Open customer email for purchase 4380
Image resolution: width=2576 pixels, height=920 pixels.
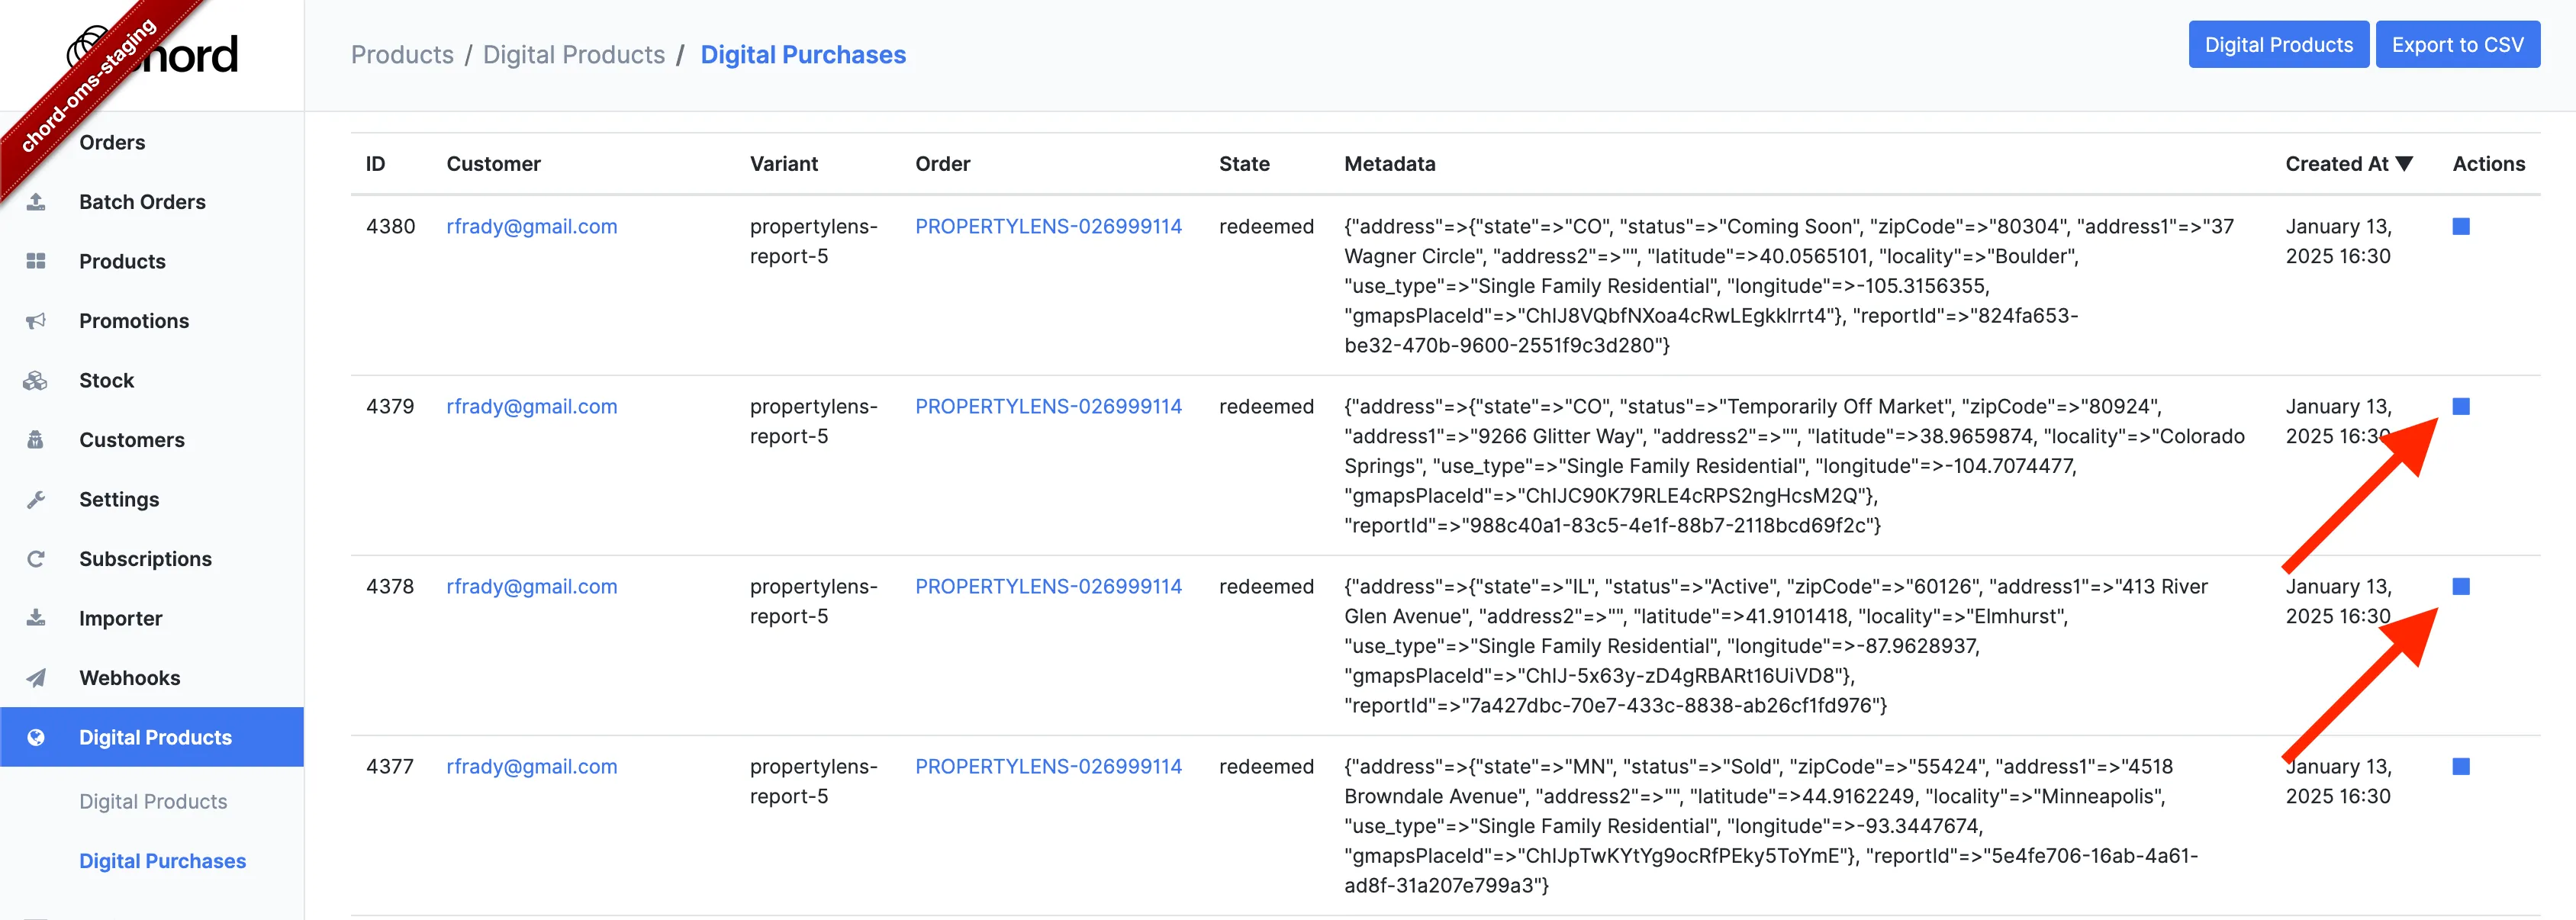(532, 227)
